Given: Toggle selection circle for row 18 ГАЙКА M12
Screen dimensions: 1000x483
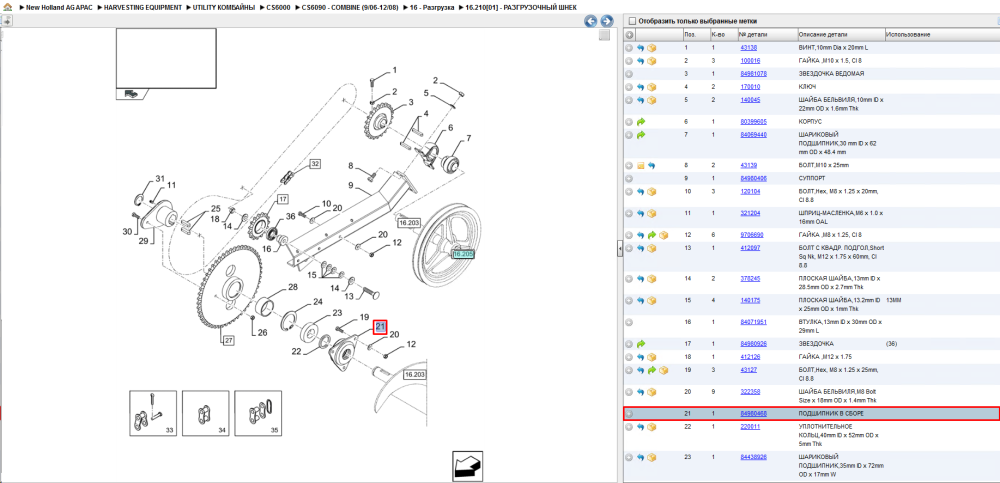Looking at the screenshot, I should tap(629, 357).
